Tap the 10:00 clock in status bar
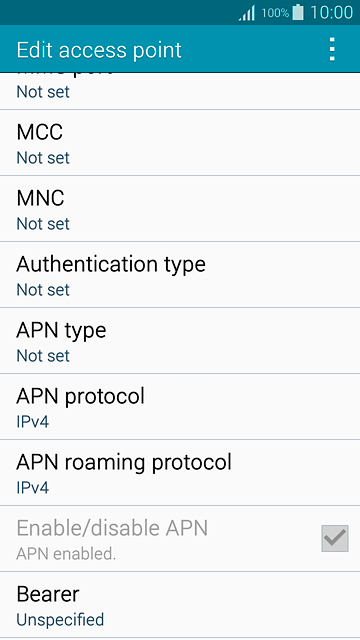The width and height of the screenshot is (360, 640). pyautogui.click(x=331, y=13)
